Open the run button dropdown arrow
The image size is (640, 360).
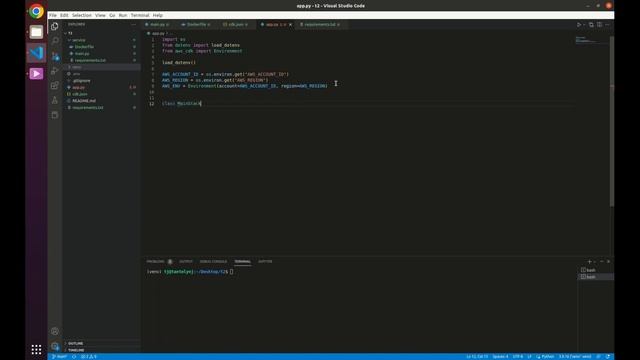584,24
